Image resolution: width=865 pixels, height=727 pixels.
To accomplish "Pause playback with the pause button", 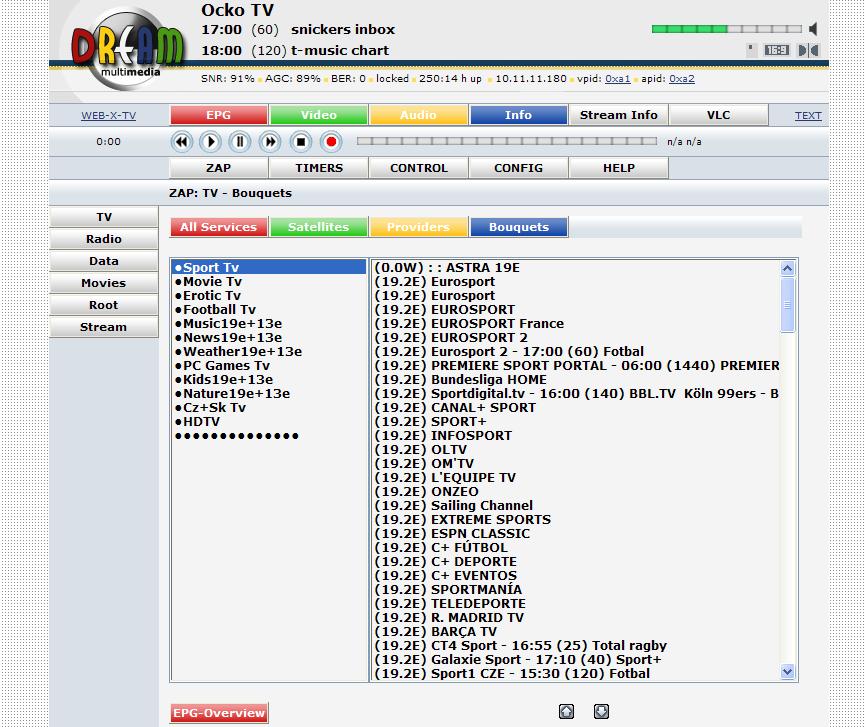I will click(x=240, y=142).
